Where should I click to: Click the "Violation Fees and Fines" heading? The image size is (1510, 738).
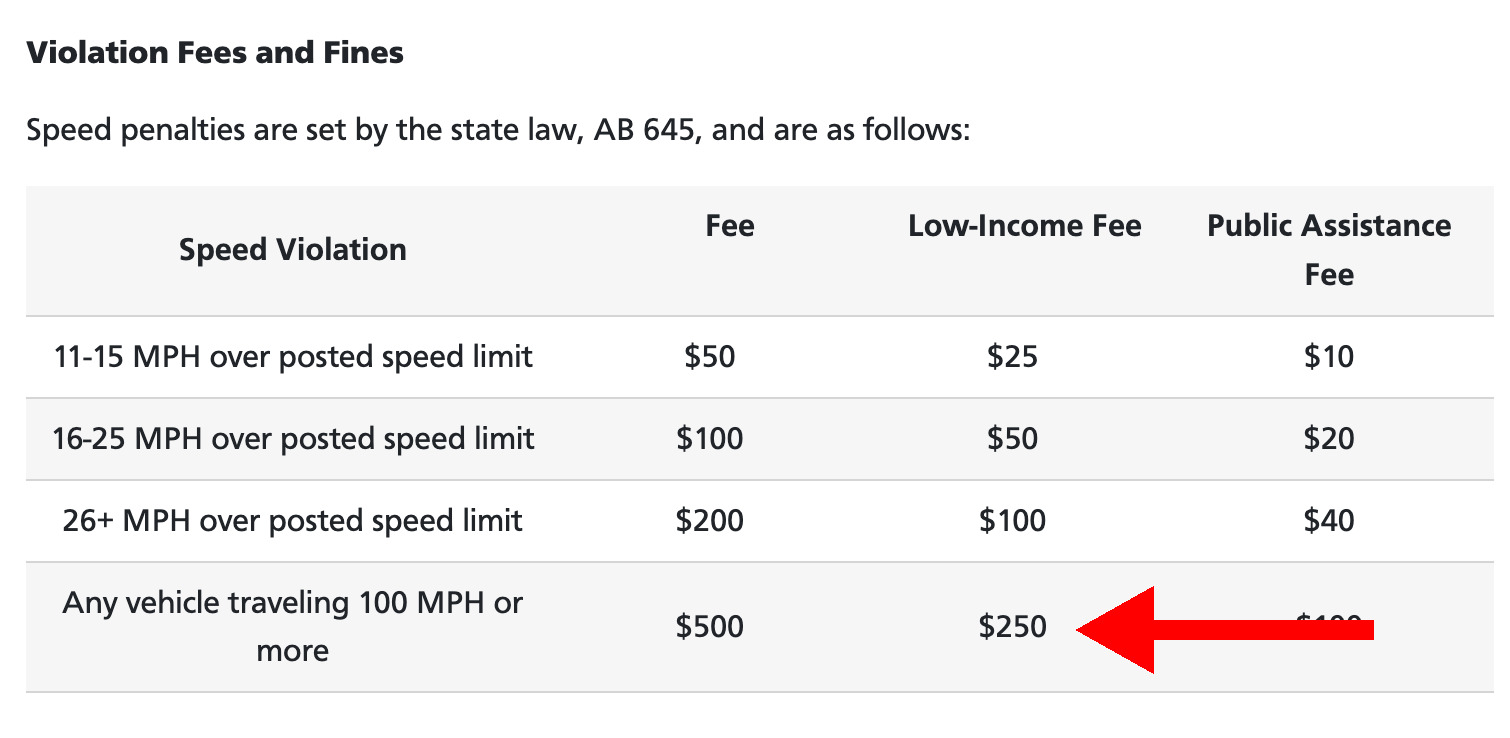point(215,52)
